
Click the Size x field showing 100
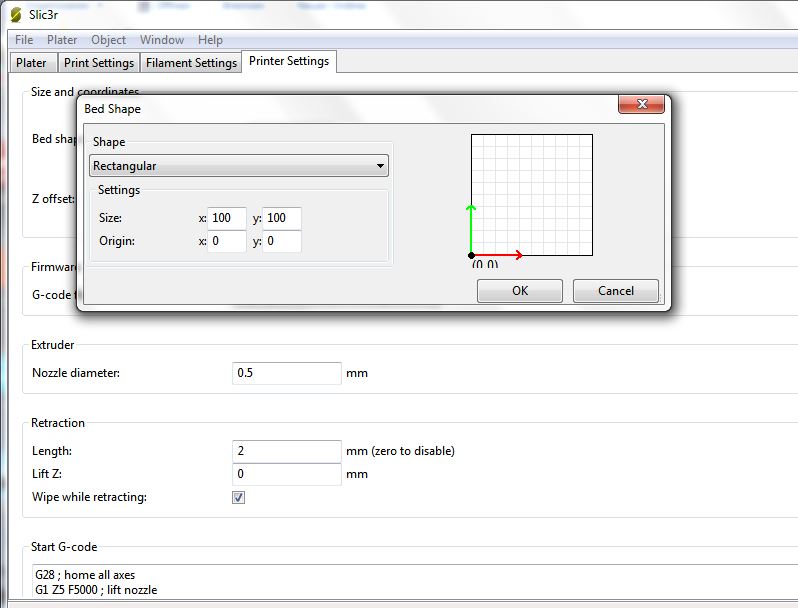tap(227, 218)
